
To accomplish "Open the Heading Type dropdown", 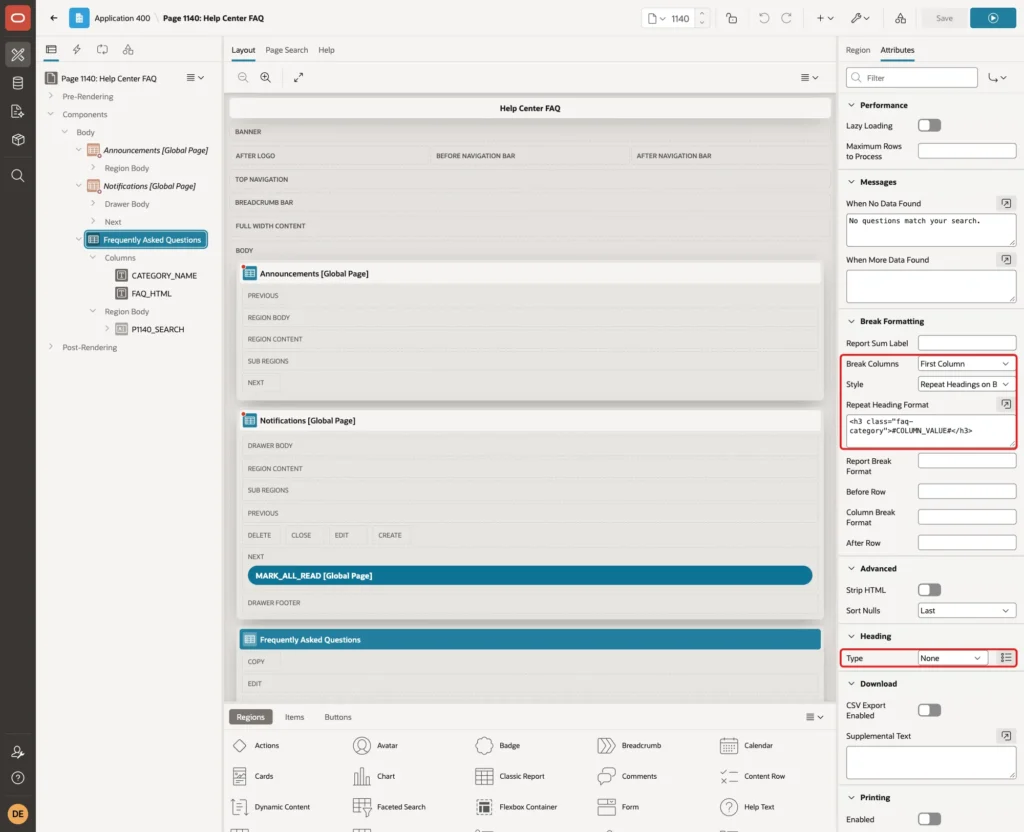I will 952,658.
